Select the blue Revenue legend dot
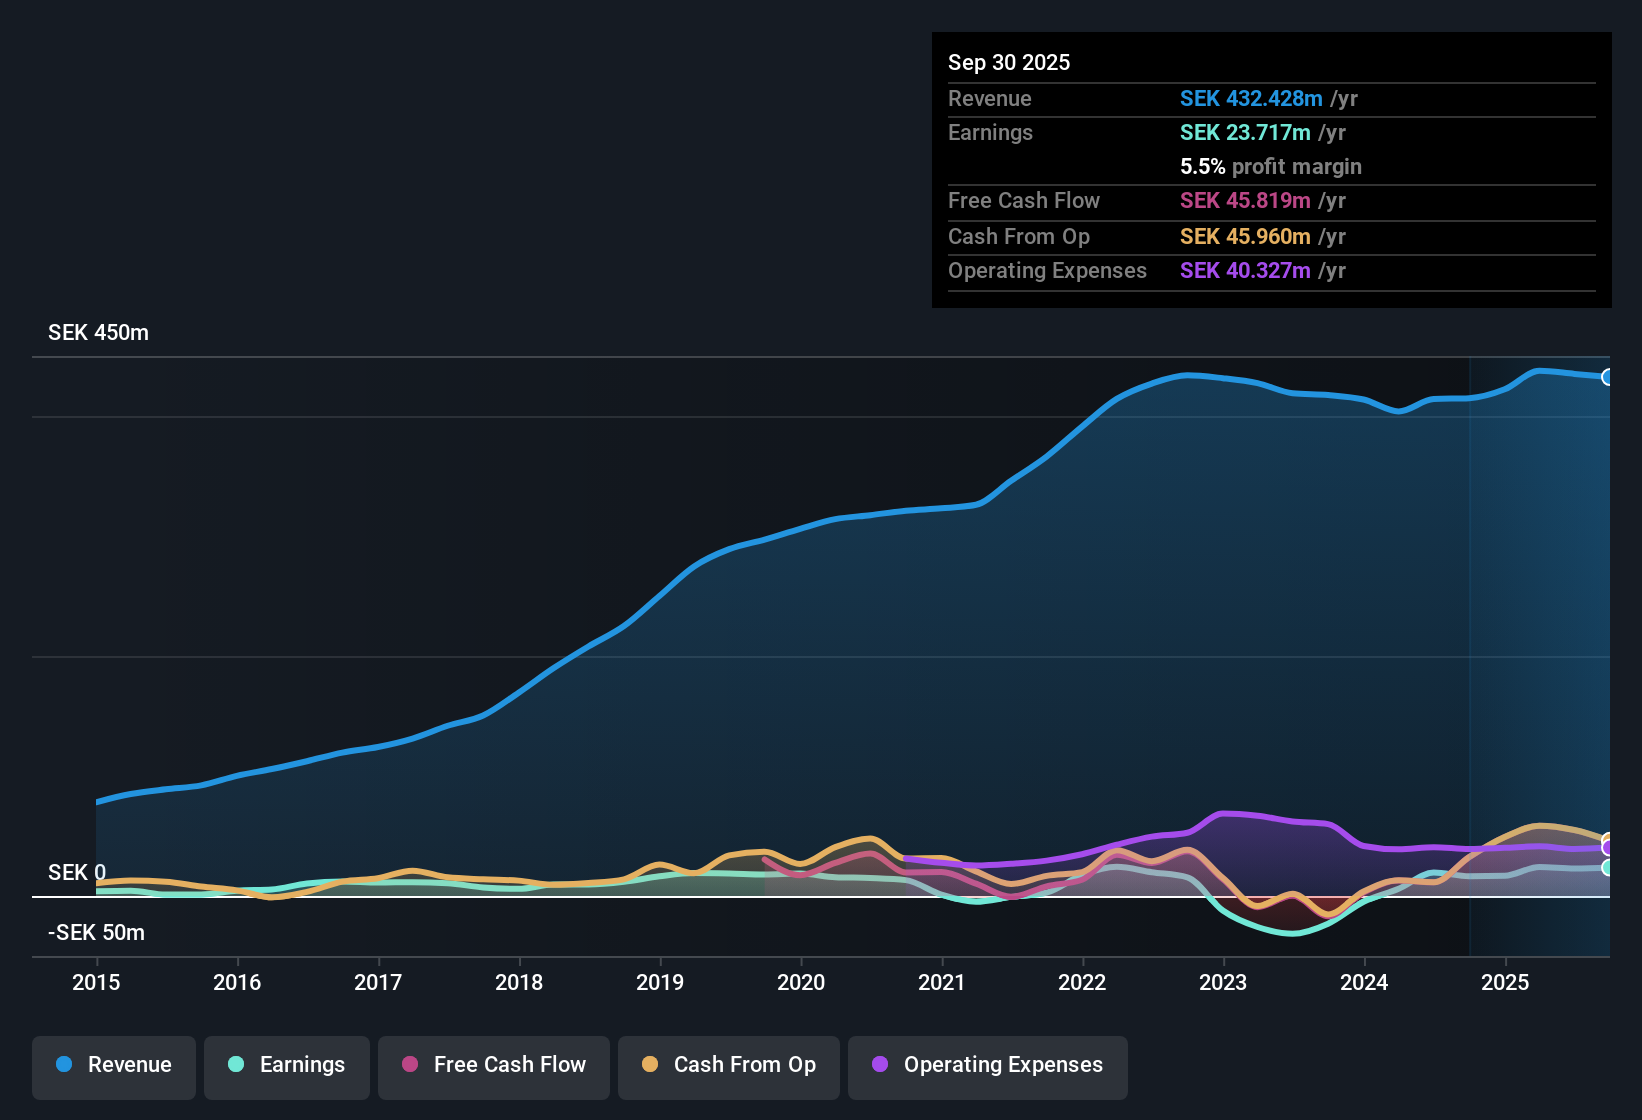 click(x=64, y=1065)
